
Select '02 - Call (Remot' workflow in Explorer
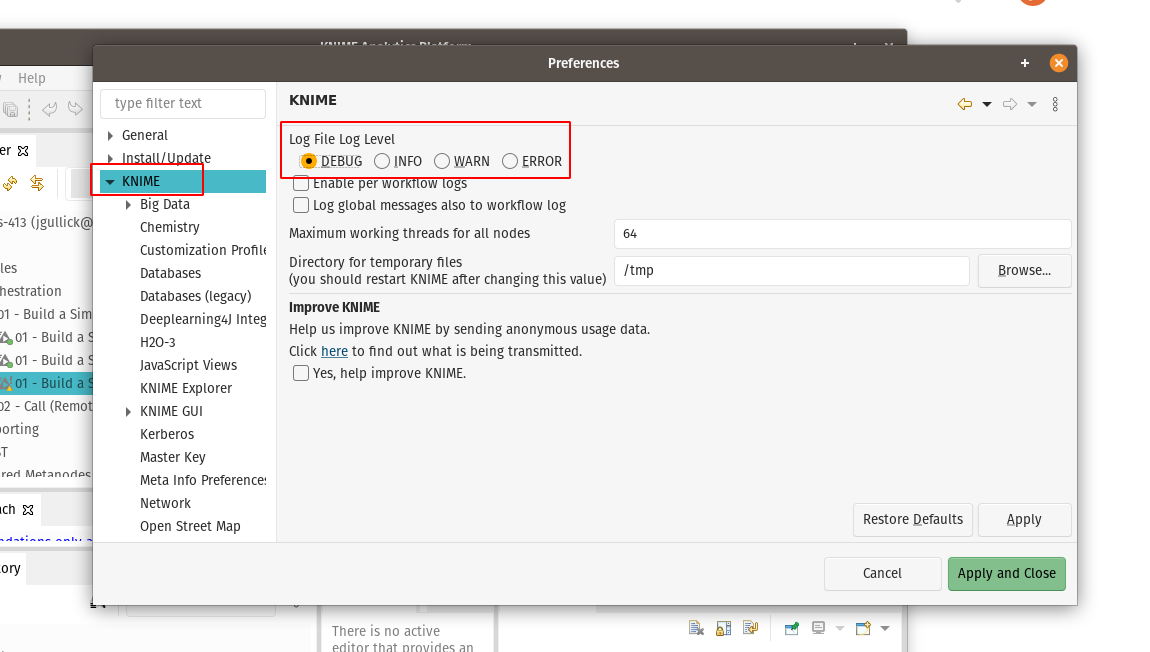pos(46,406)
